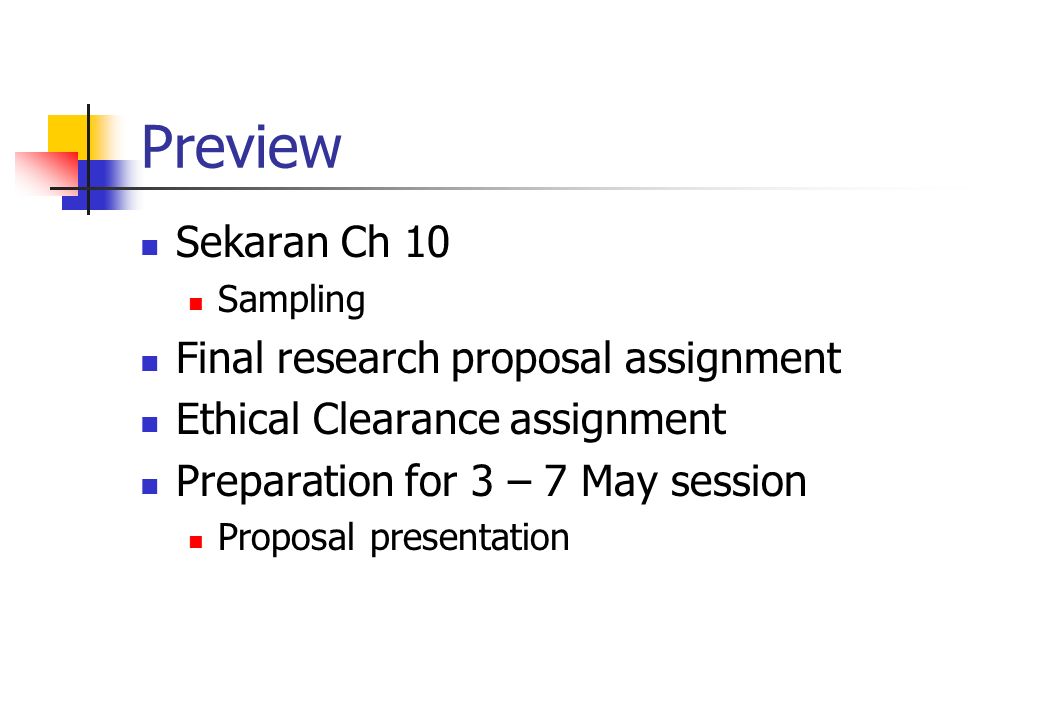This screenshot has height=720, width=1040.
Task: Click blue bullet beside Preparation line
Action: 150,487
